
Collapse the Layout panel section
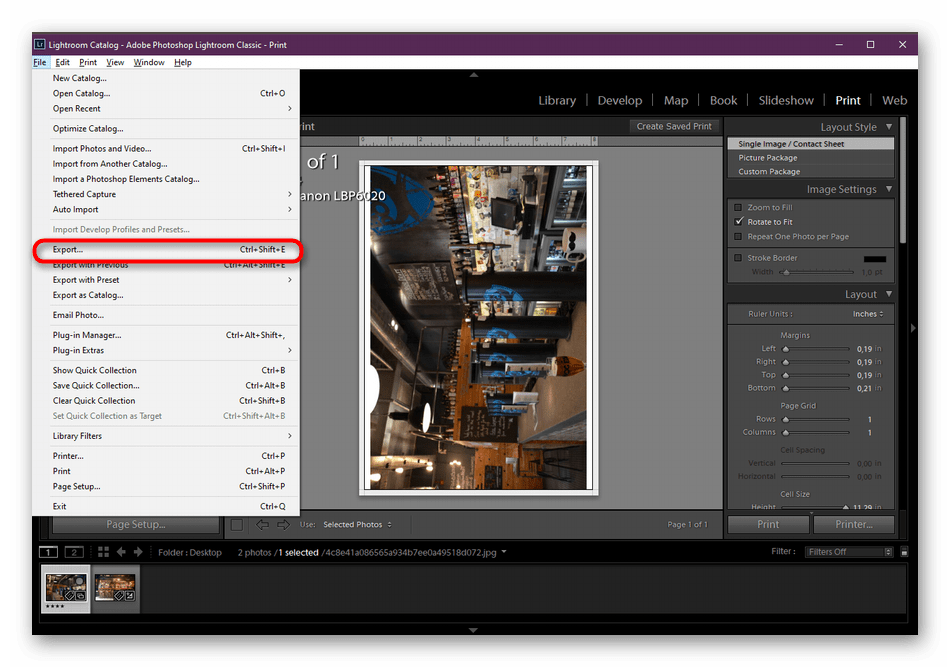pos(889,294)
